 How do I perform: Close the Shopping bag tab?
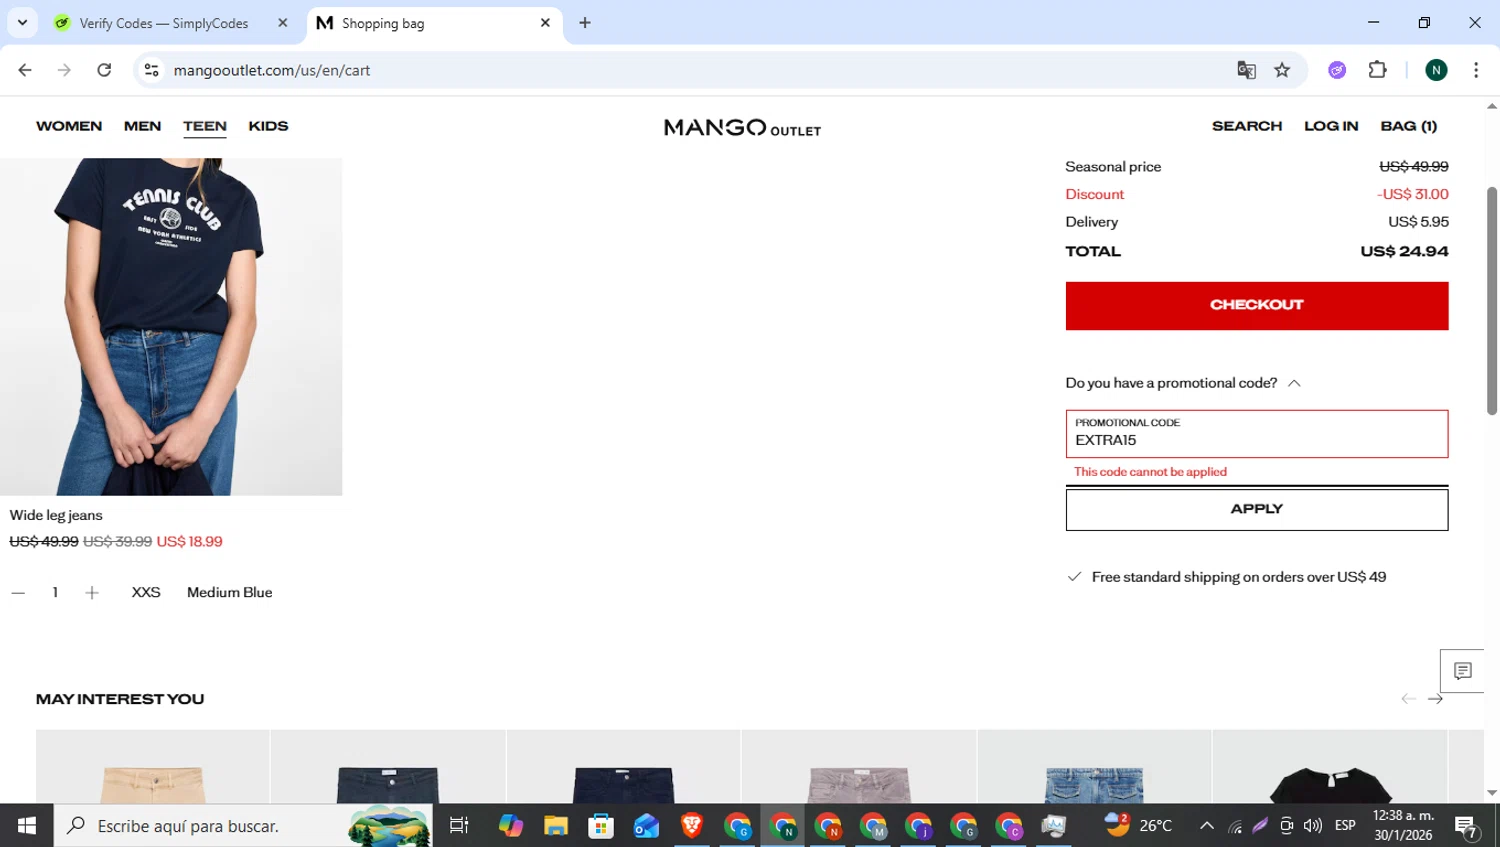pyautogui.click(x=545, y=23)
